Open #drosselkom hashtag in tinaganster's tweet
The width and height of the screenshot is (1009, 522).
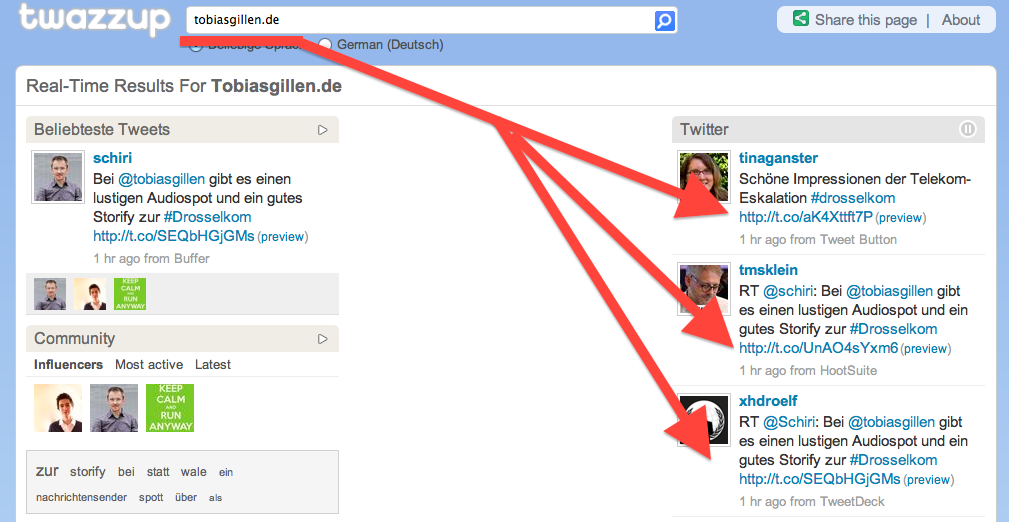(x=853, y=198)
